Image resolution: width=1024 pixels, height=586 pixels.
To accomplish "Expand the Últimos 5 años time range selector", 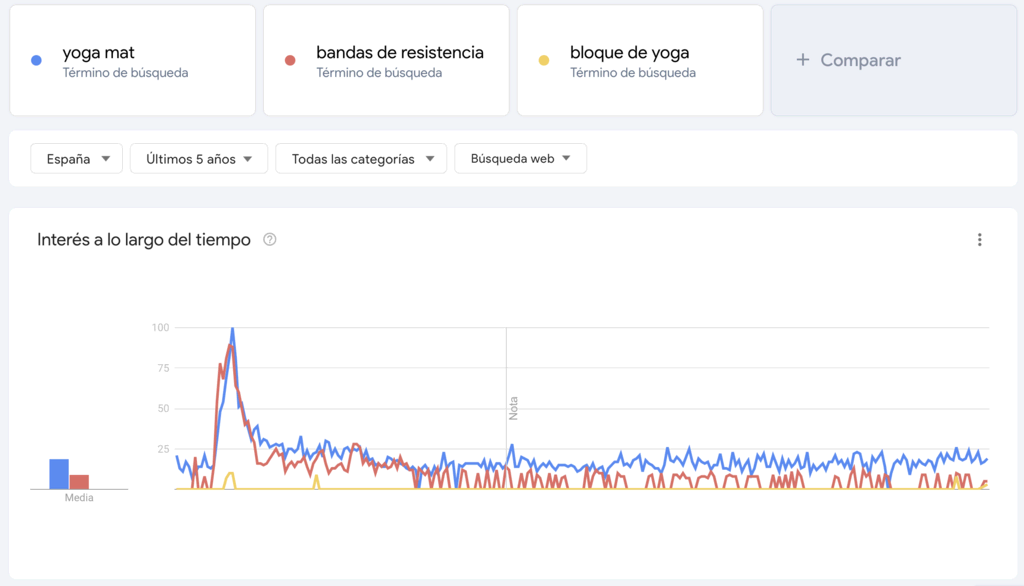I will pyautogui.click(x=198, y=158).
